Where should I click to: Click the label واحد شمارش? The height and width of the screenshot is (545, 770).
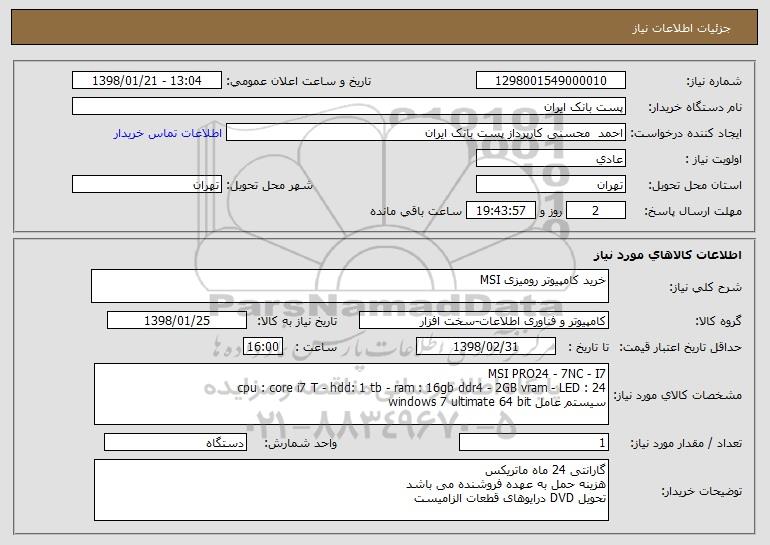pos(301,443)
